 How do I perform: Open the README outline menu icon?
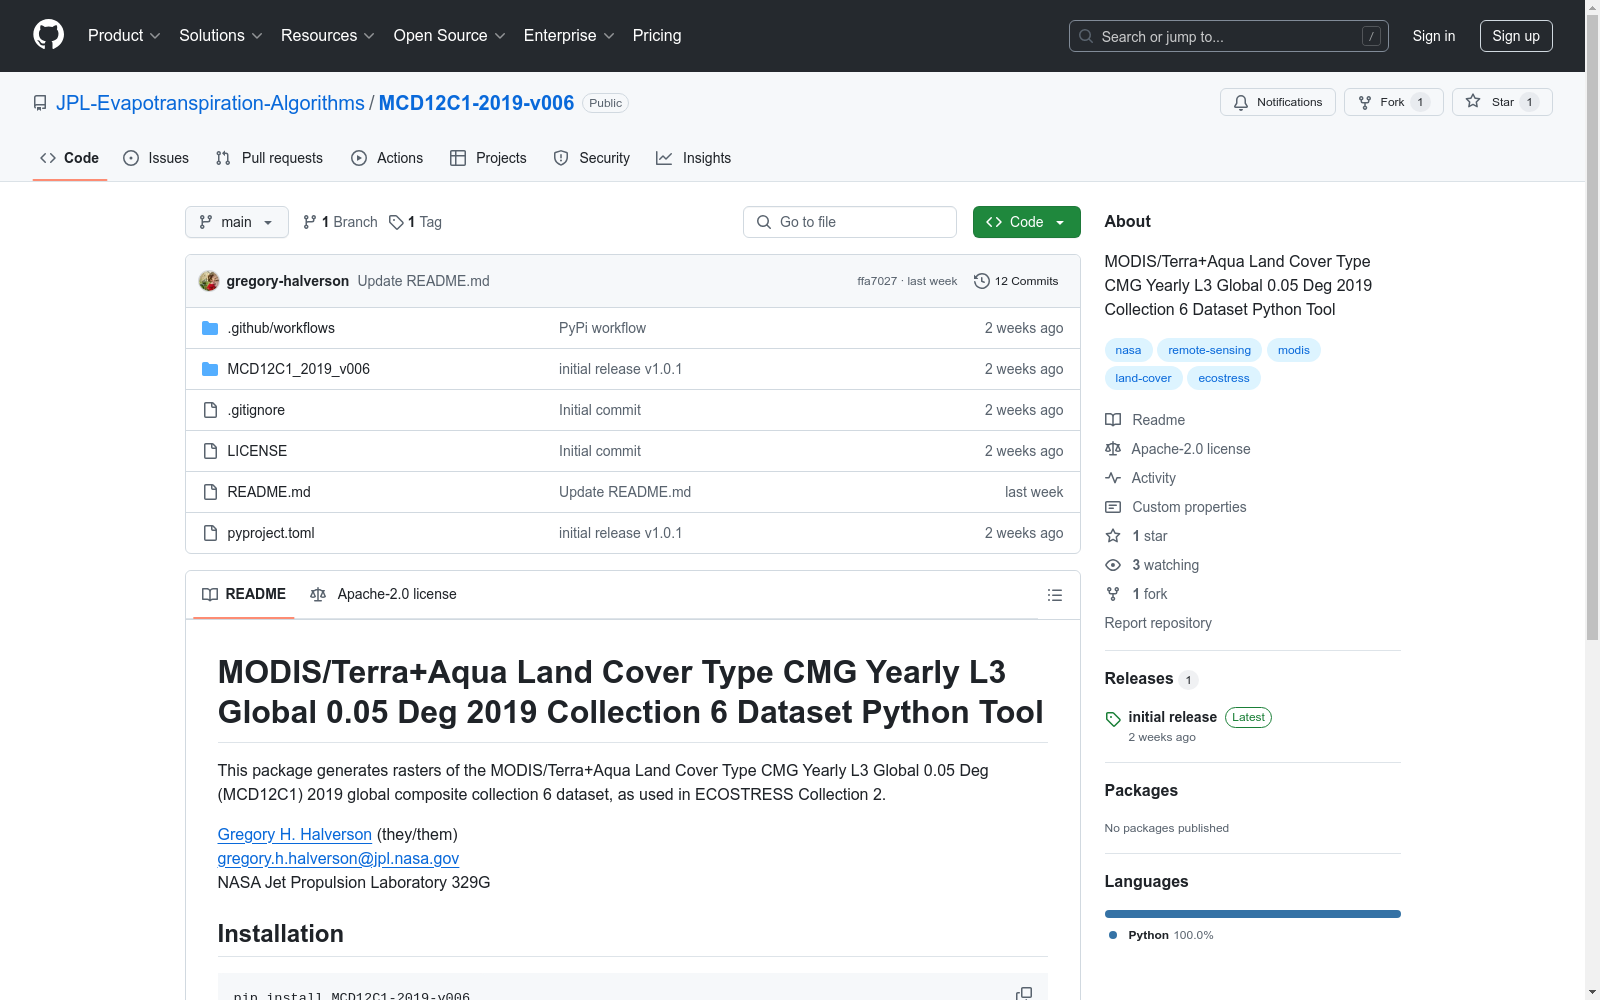click(1055, 595)
